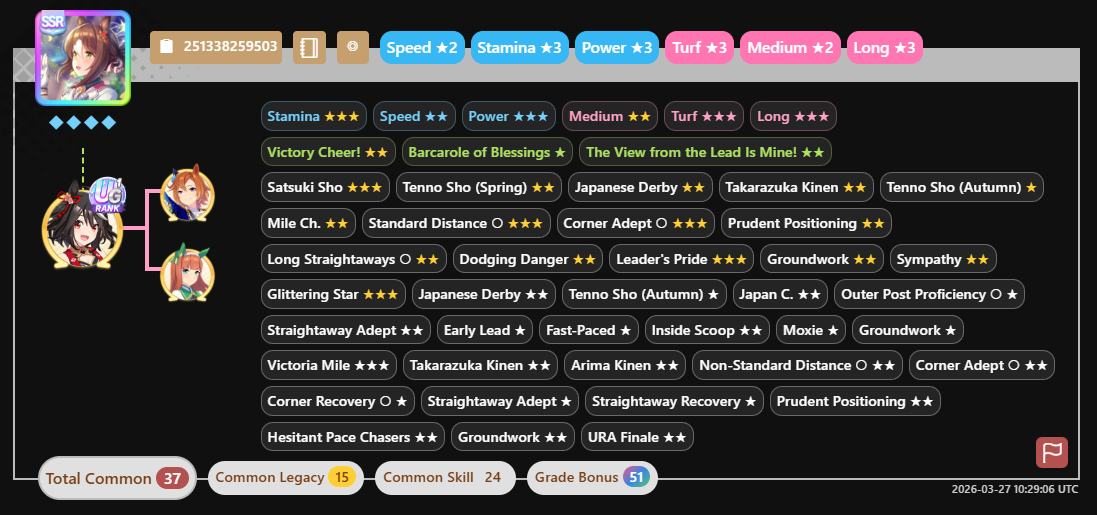Viewport: 1097px width, 515px height.
Task: Click the Dodging Danger ★★ chip
Action: (528, 259)
